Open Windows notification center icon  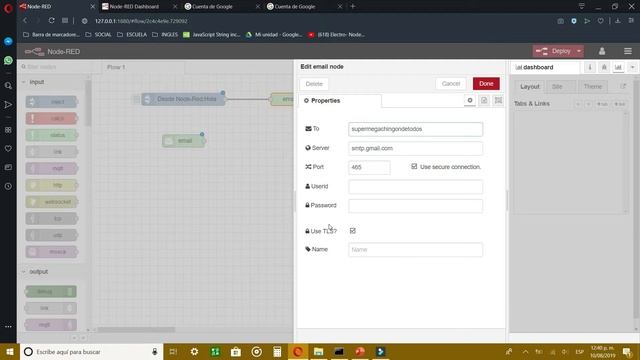click(x=627, y=351)
